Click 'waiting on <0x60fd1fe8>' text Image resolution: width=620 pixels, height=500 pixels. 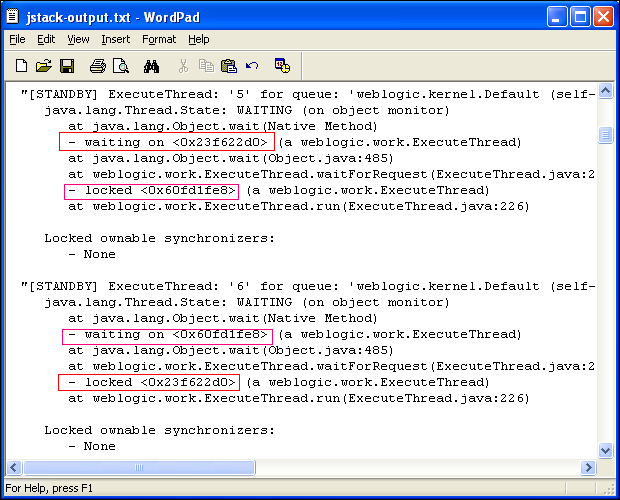(168, 334)
